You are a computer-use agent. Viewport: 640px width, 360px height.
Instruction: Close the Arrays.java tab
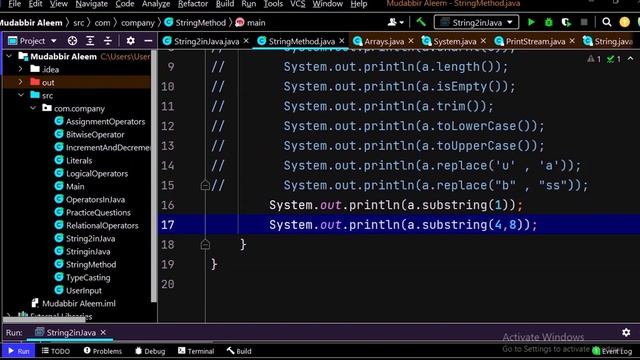411,41
